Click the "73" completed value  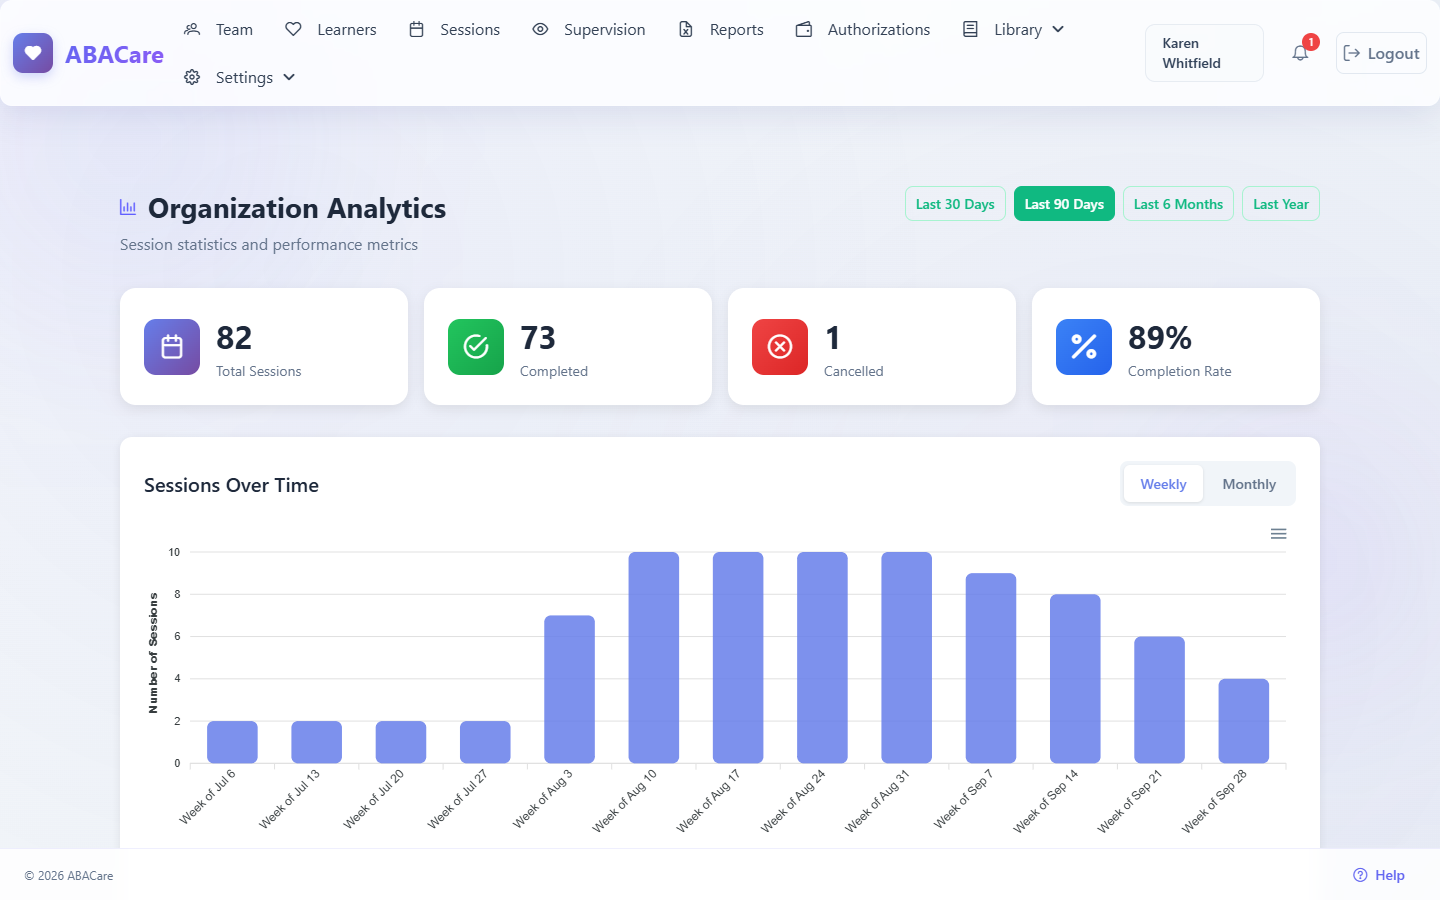click(538, 338)
